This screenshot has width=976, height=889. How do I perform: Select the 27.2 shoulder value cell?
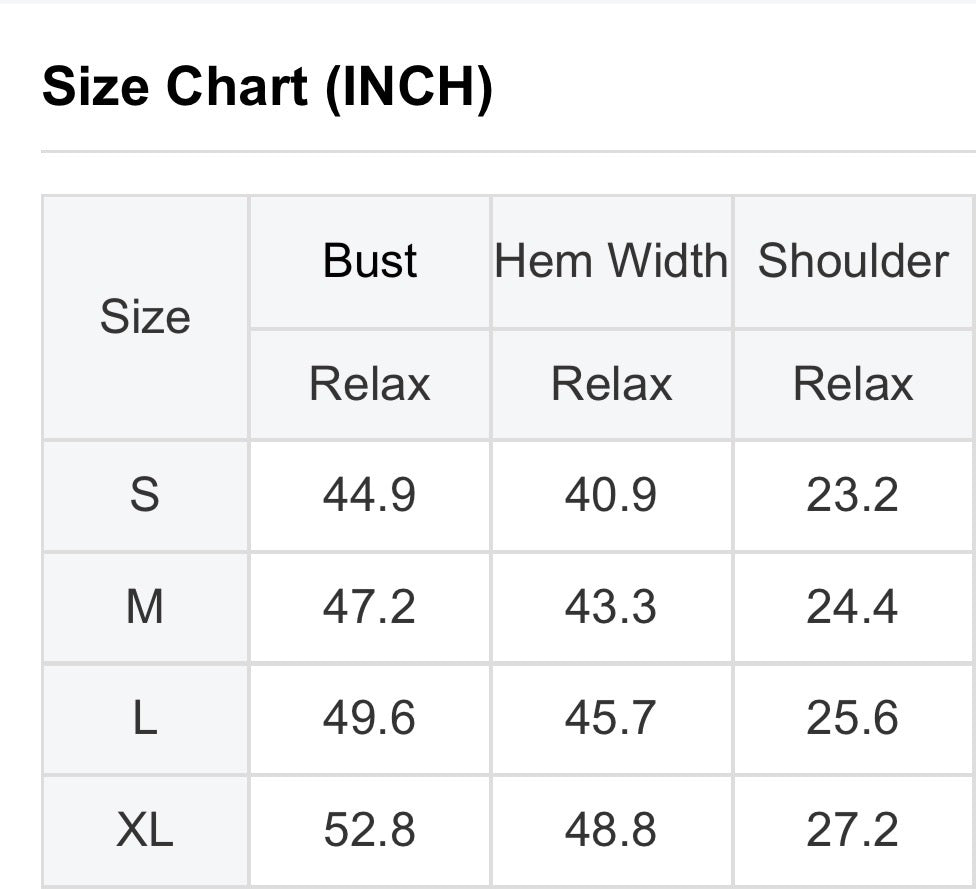point(853,830)
